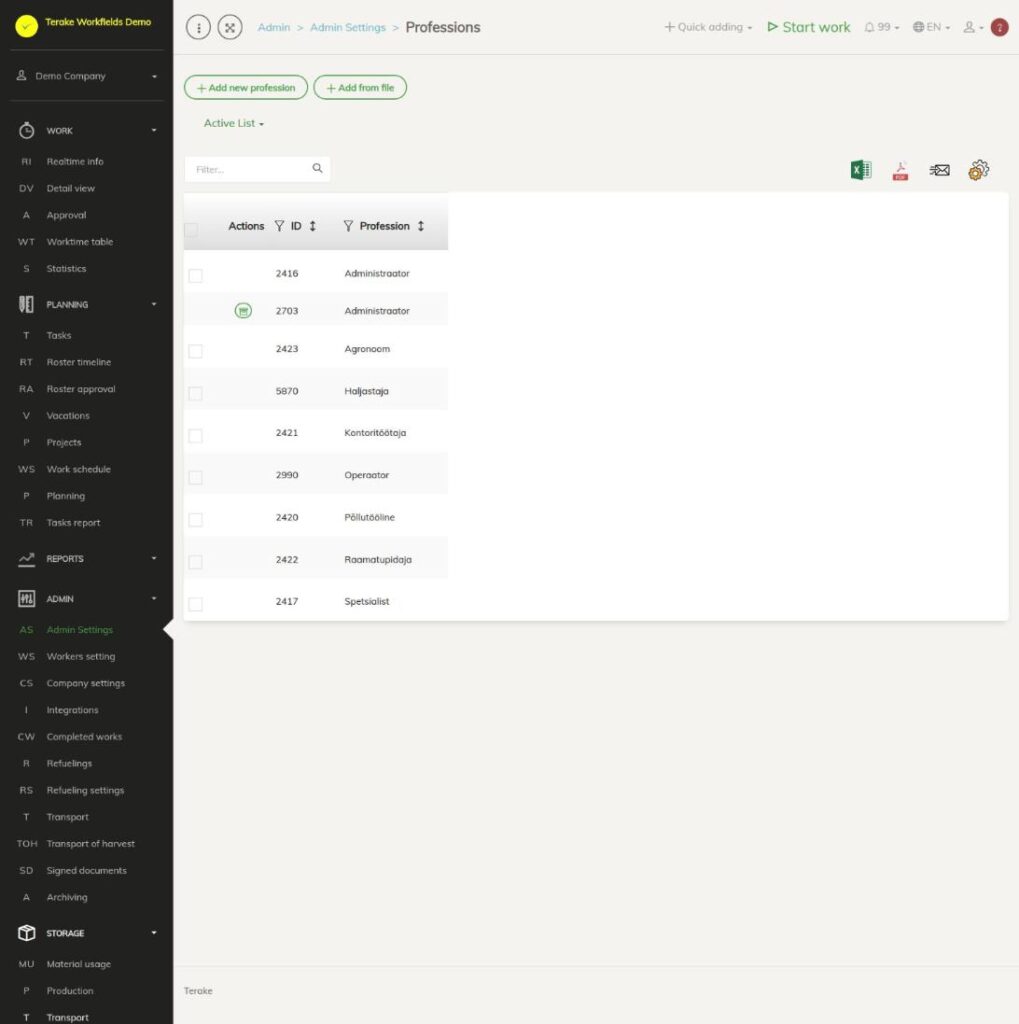Screen dimensions: 1019x1024
Task: Click Add from file button
Action: click(x=360, y=88)
